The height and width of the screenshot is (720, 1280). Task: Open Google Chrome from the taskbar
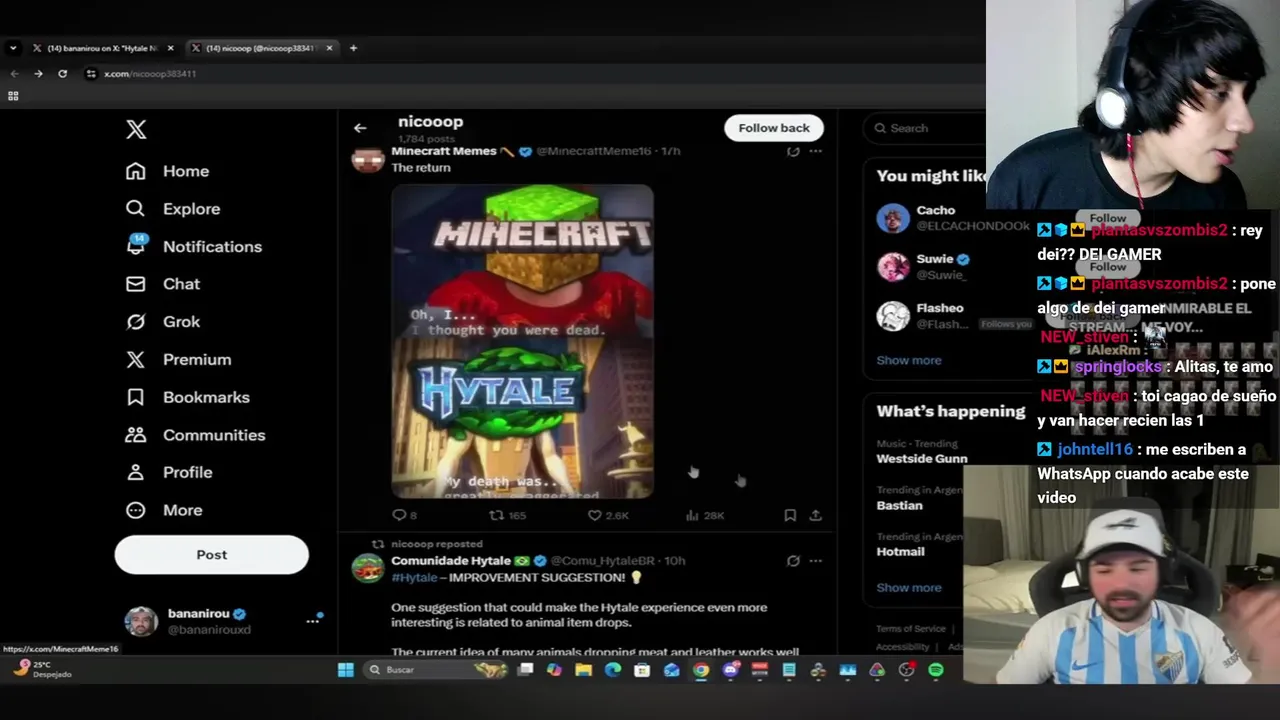pyautogui.click(x=701, y=670)
